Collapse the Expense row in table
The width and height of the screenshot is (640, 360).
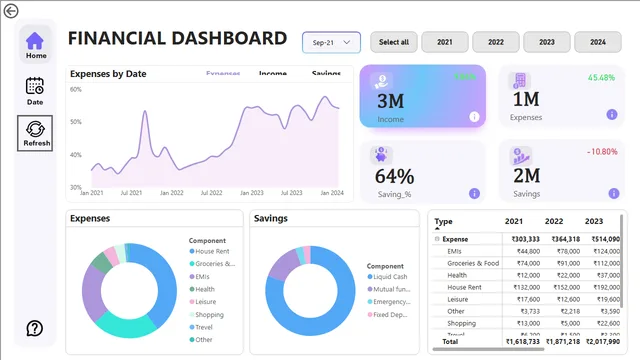click(437, 239)
